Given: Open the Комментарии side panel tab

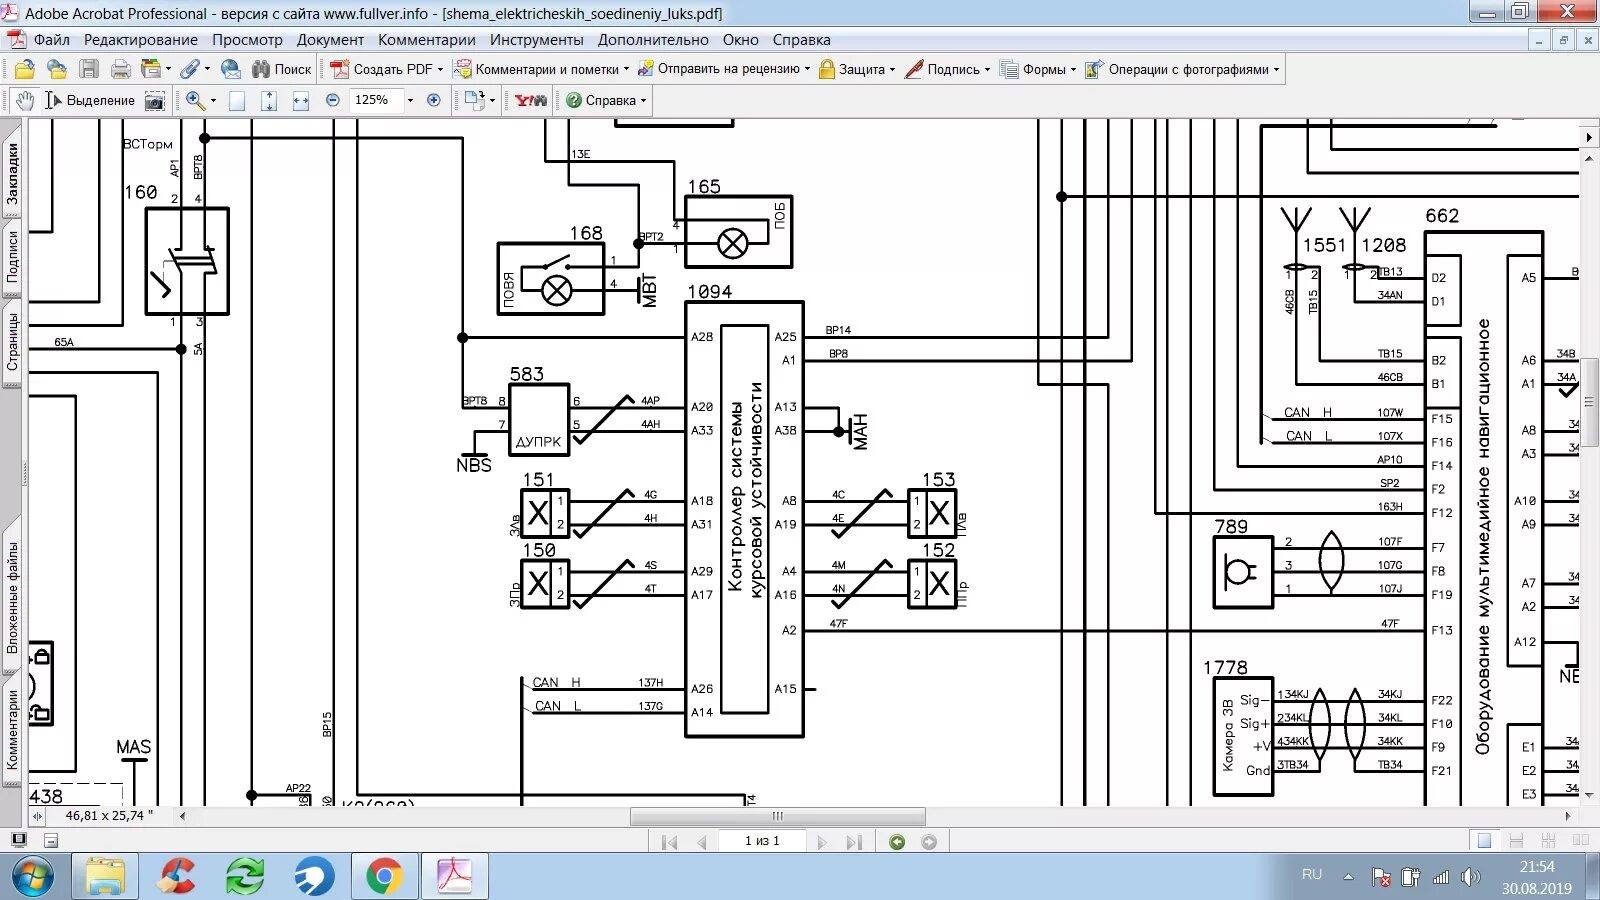Looking at the screenshot, I should (12, 730).
